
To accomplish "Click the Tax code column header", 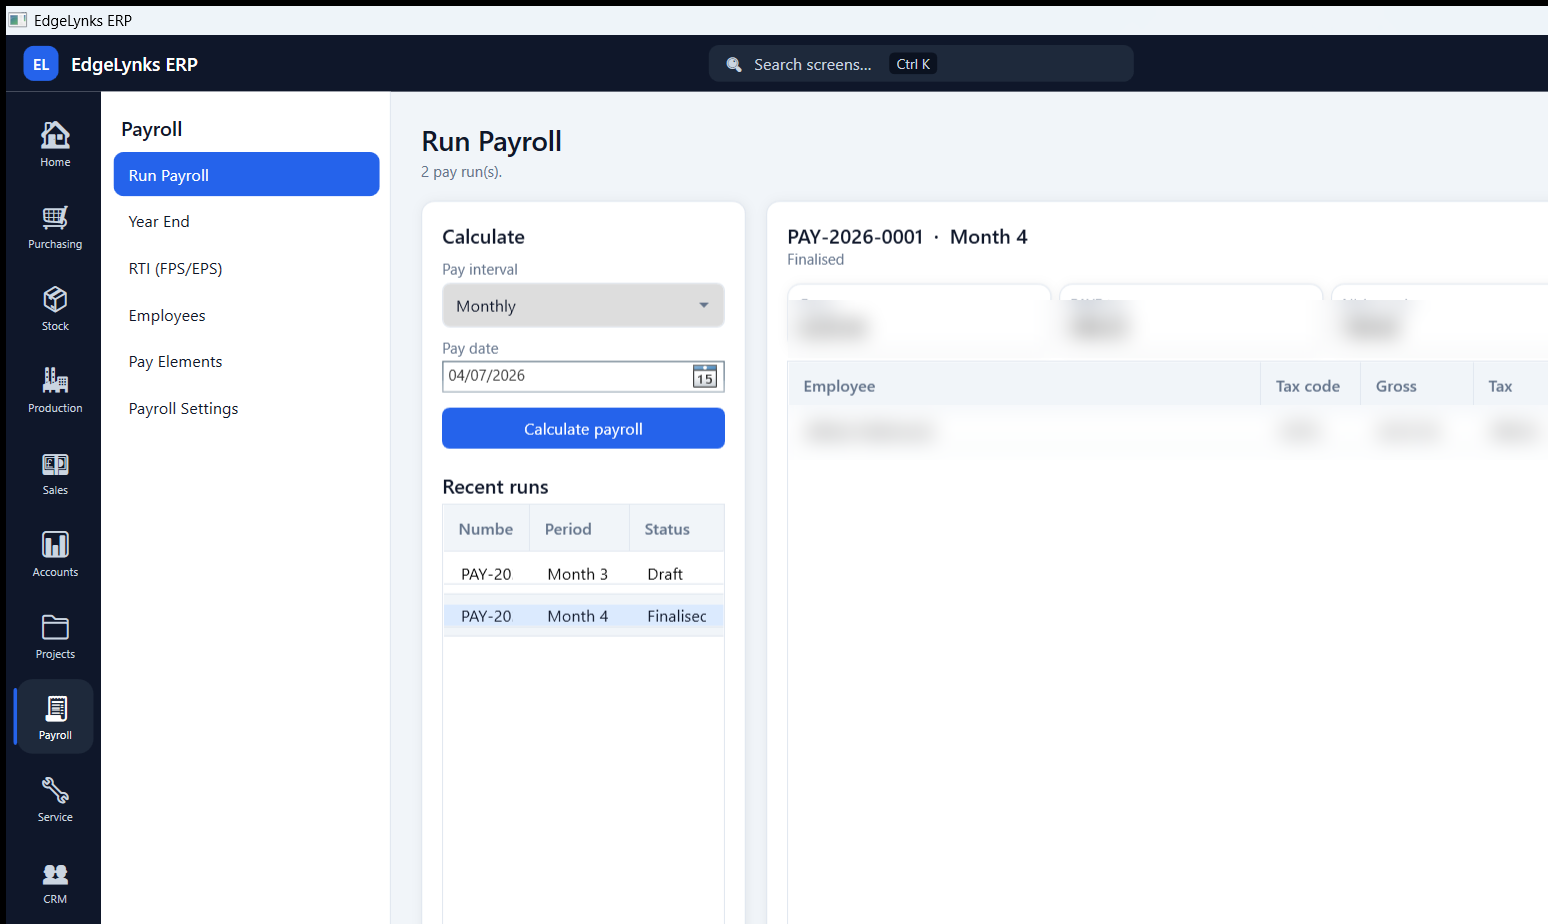I will 1310,386.
